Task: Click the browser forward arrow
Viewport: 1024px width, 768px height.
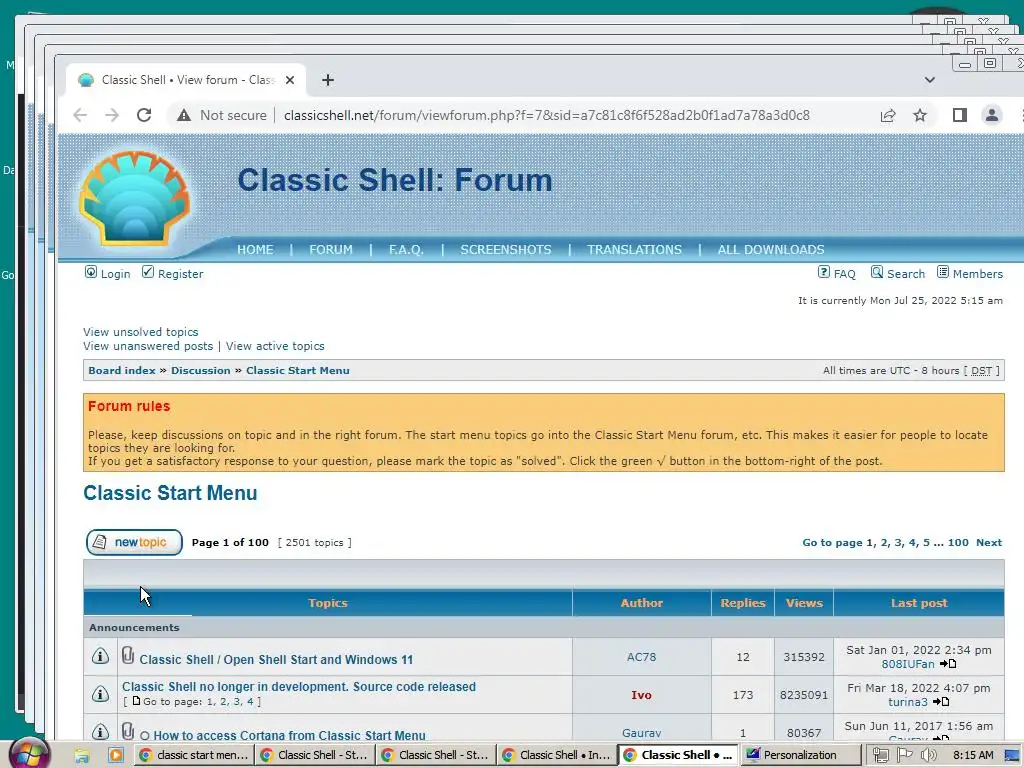Action: coord(112,116)
